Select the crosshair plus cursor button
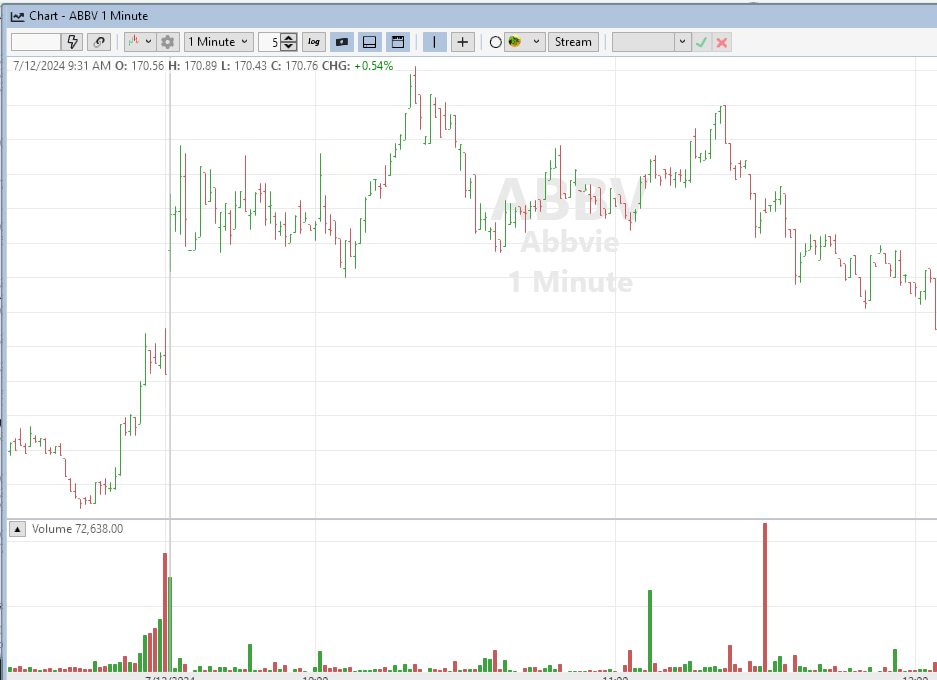 463,42
